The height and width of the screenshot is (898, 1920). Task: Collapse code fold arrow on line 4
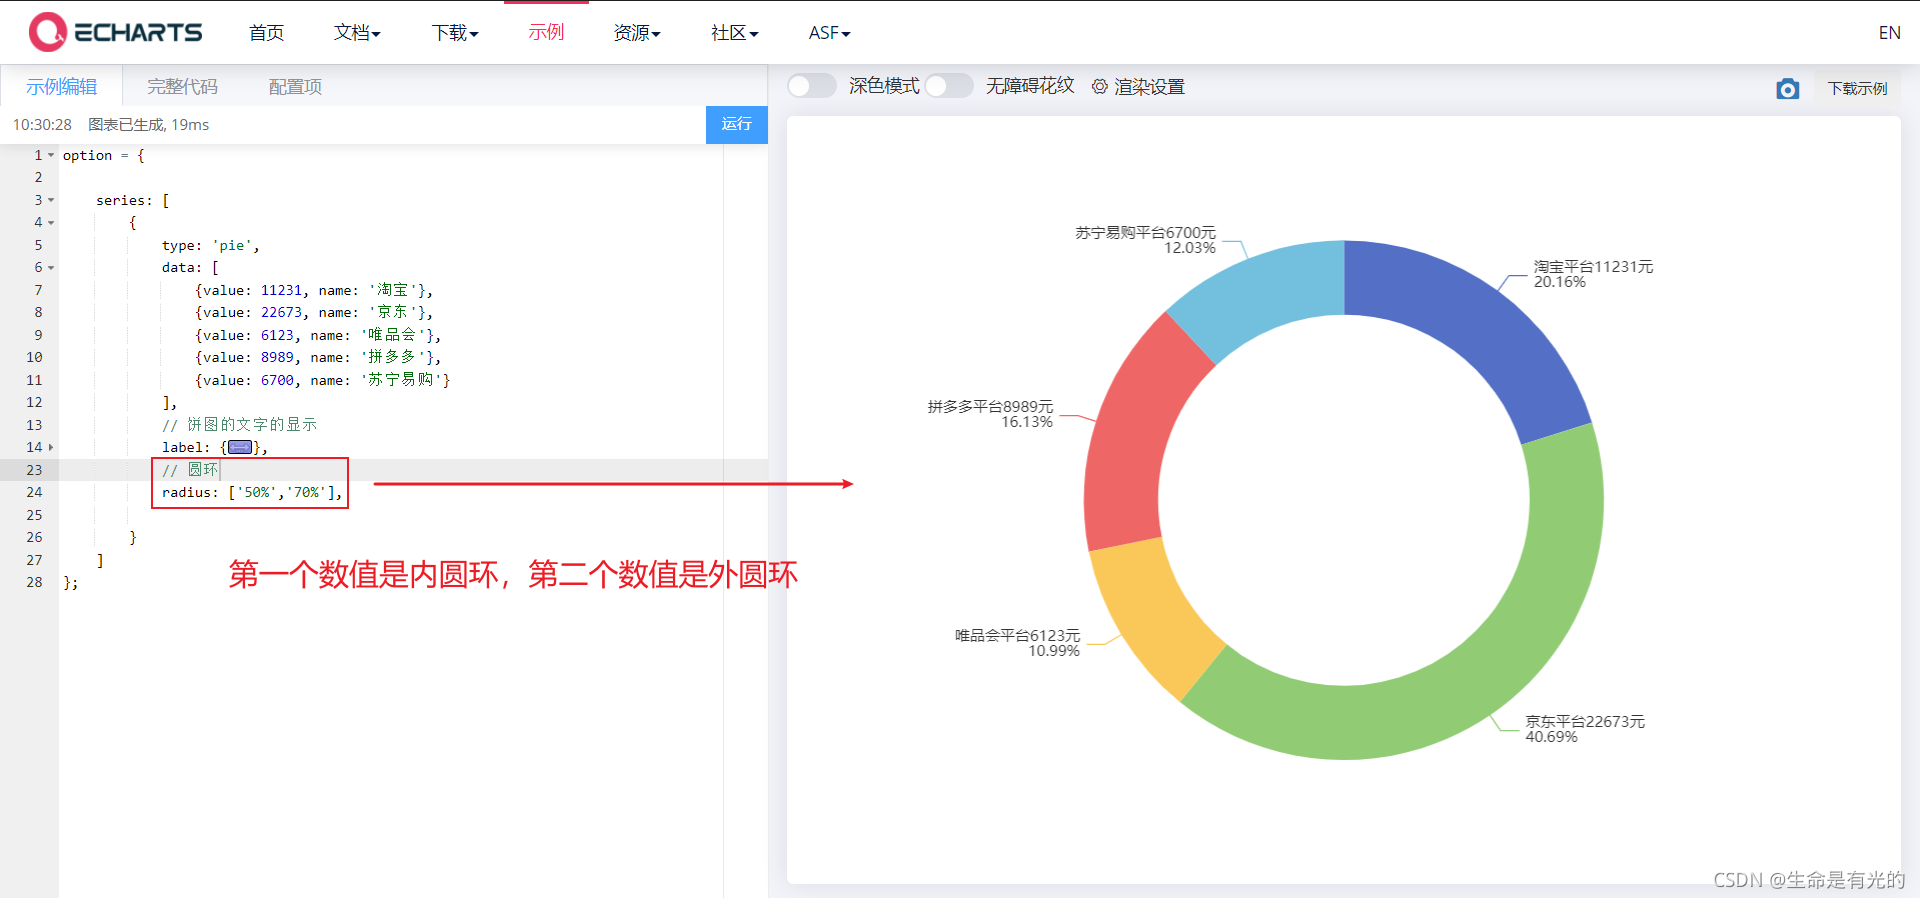tap(51, 222)
